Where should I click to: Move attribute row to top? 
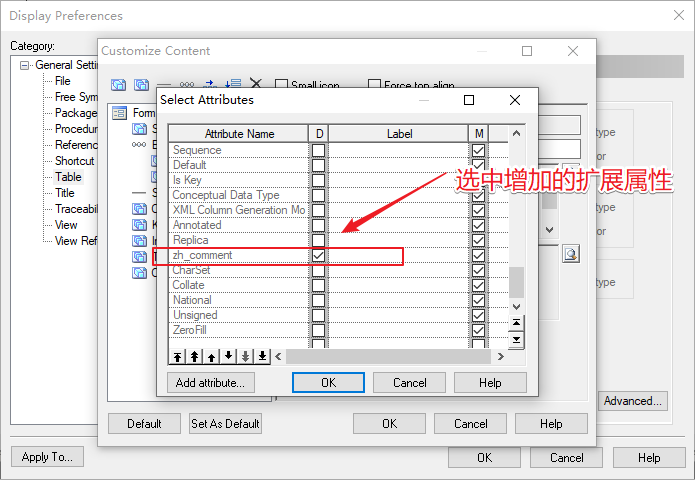pyautogui.click(x=177, y=356)
